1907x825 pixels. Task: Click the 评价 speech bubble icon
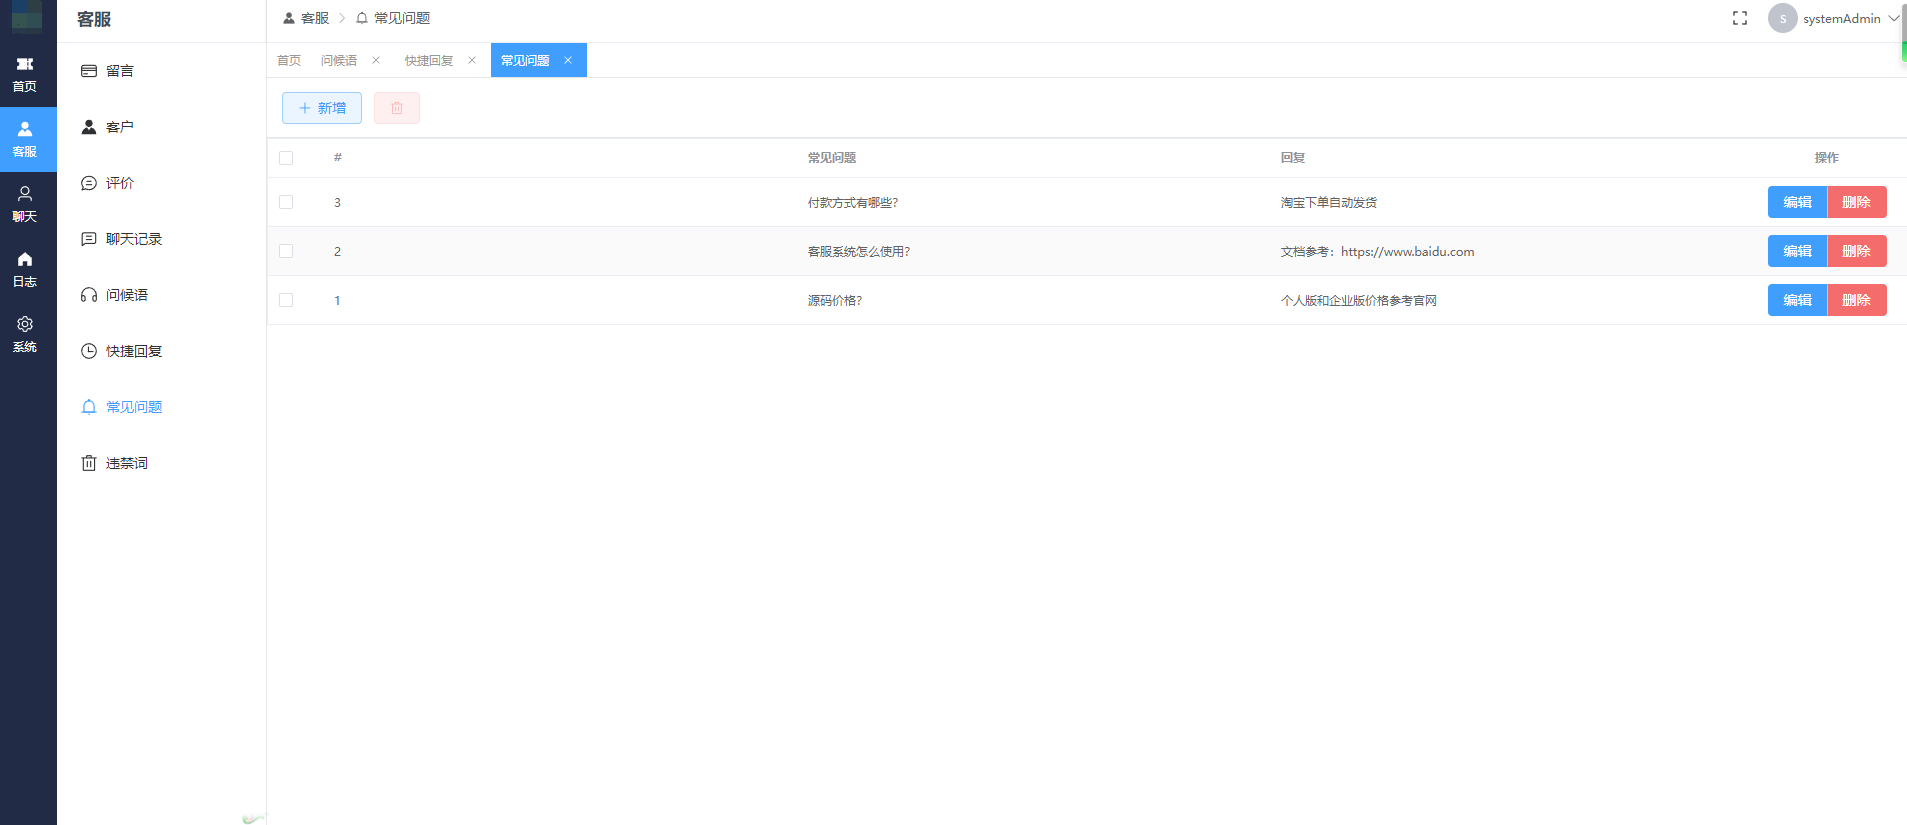pos(89,183)
